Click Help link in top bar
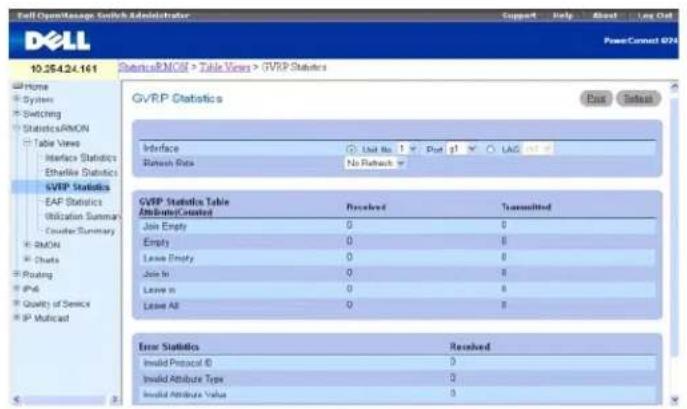This screenshot has height=409, width=687. (x=563, y=16)
